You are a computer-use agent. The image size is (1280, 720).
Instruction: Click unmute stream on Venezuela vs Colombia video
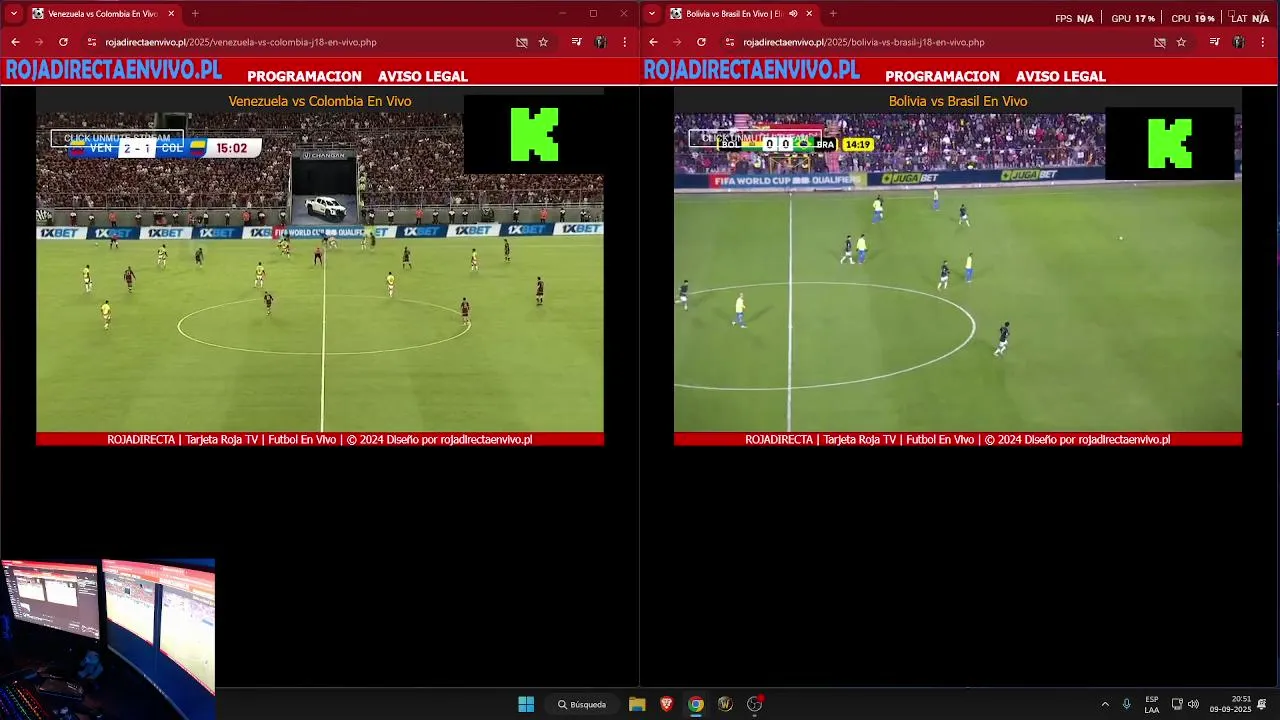click(117, 138)
